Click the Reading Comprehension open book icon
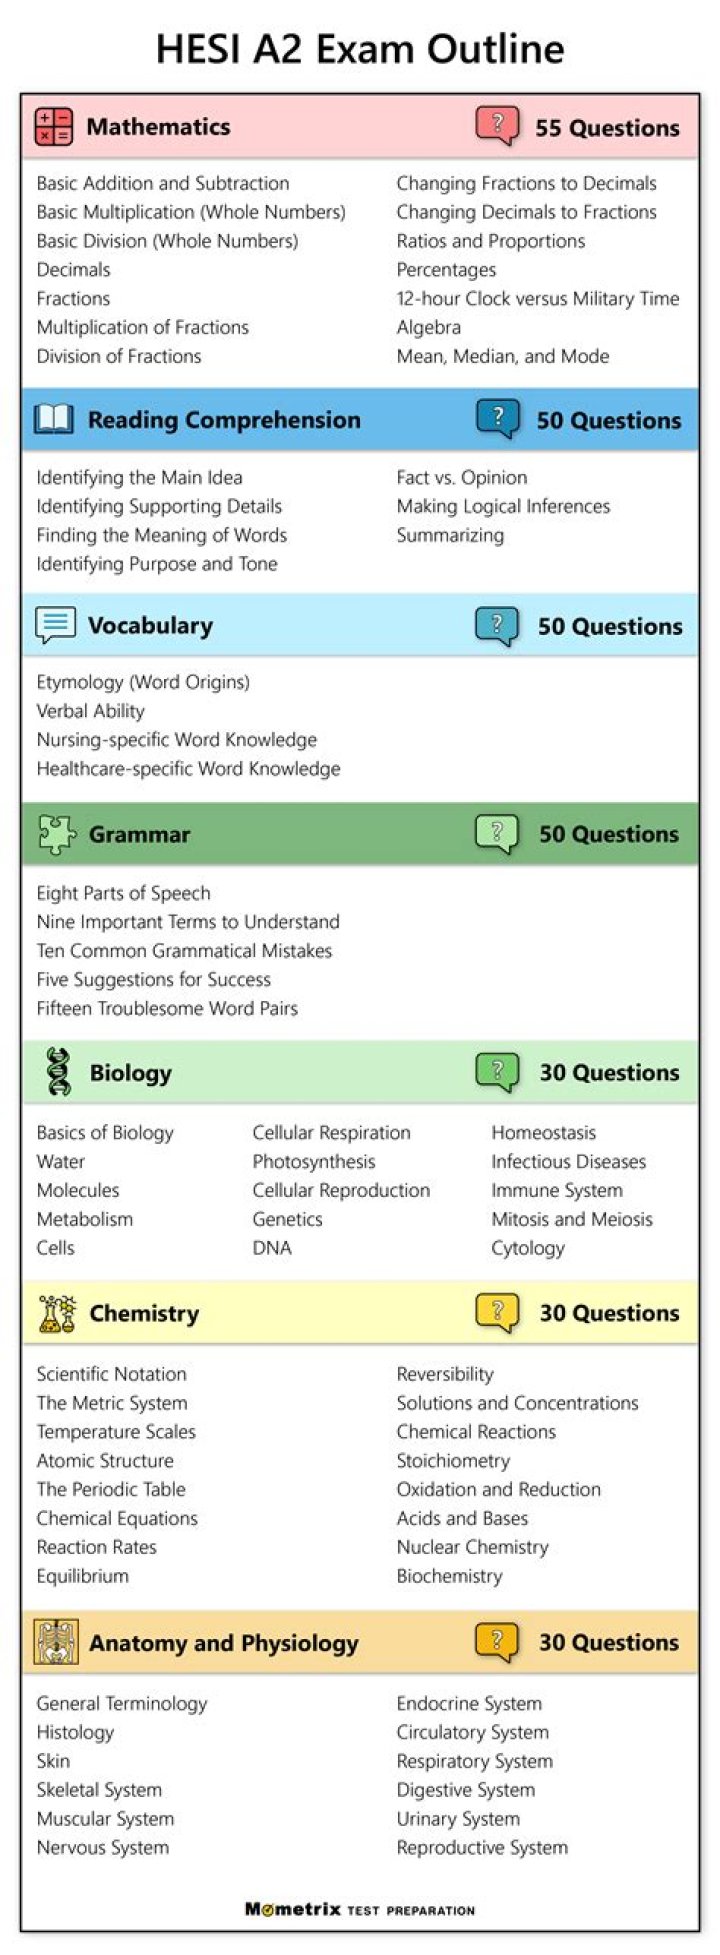Image resolution: width=720 pixels, height=1955 pixels. (x=54, y=419)
